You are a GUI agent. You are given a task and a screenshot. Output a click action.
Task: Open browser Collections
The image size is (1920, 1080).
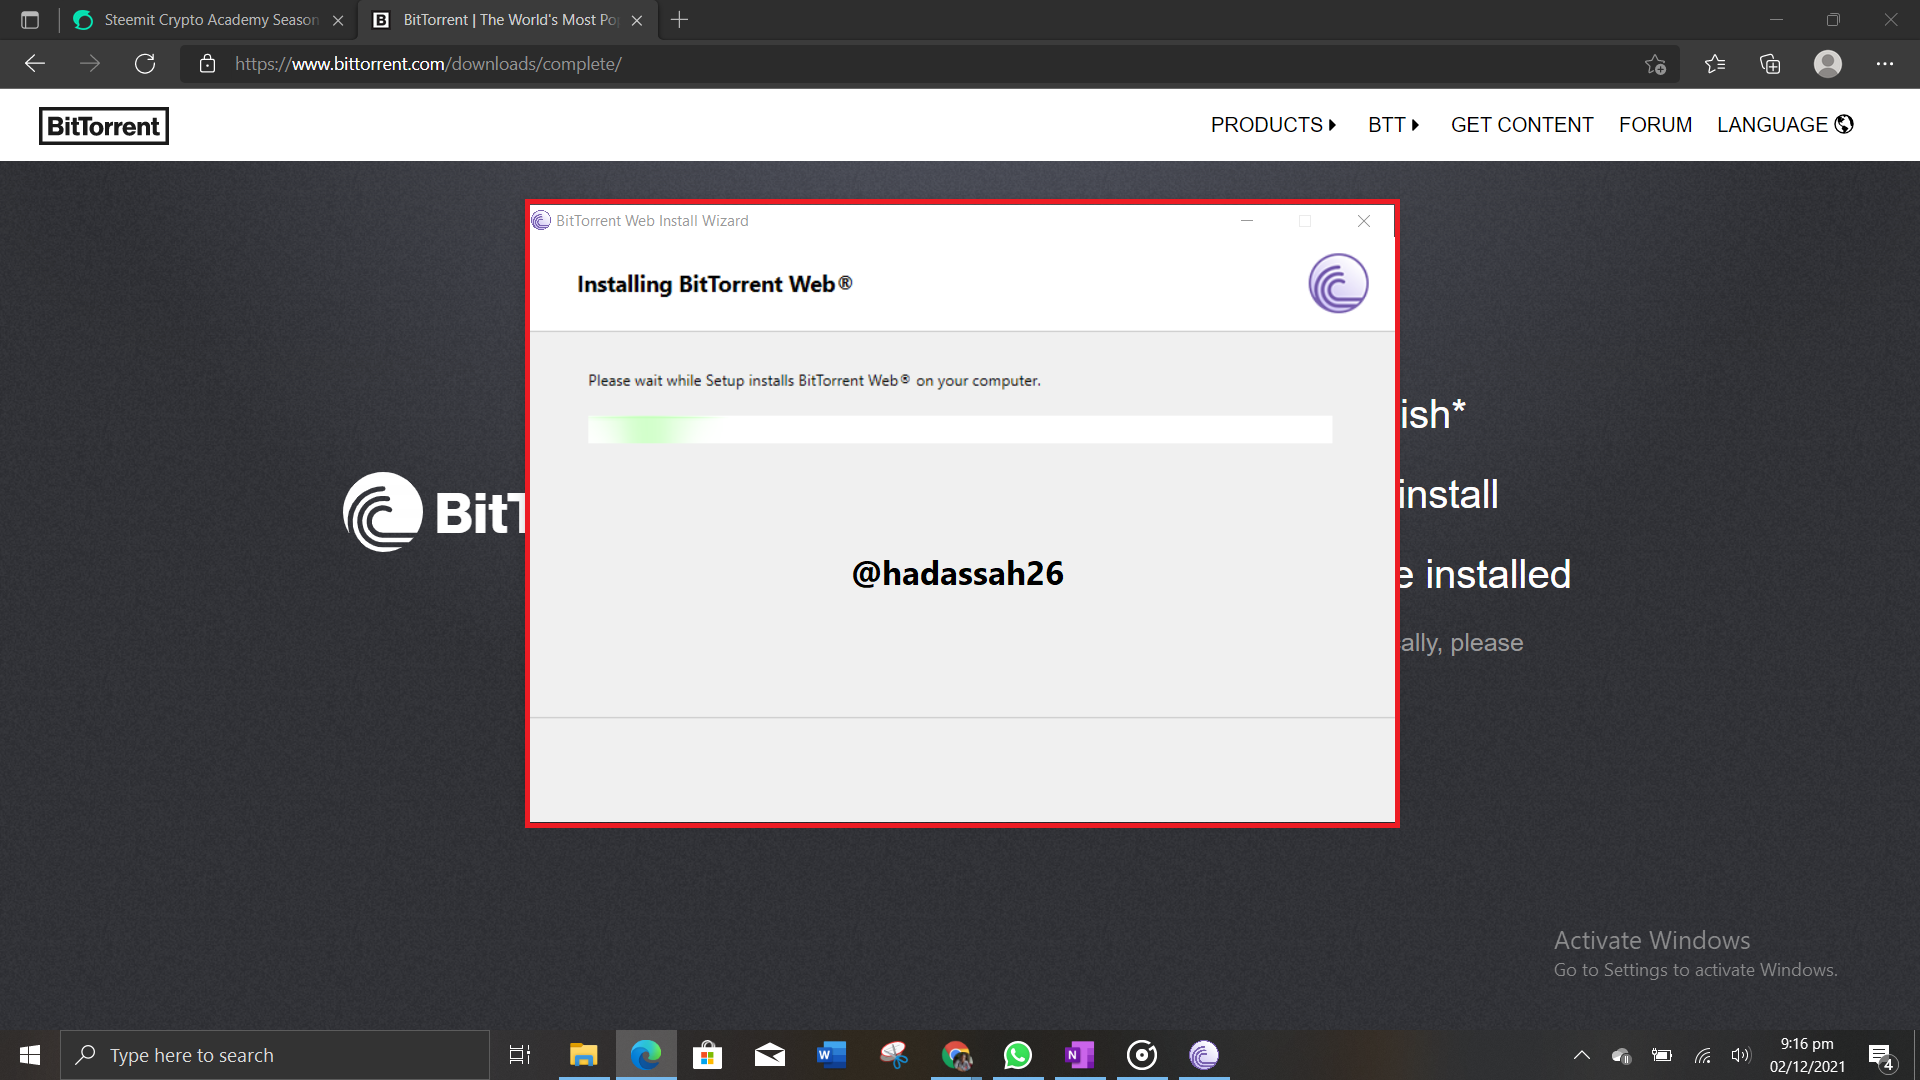(1770, 64)
